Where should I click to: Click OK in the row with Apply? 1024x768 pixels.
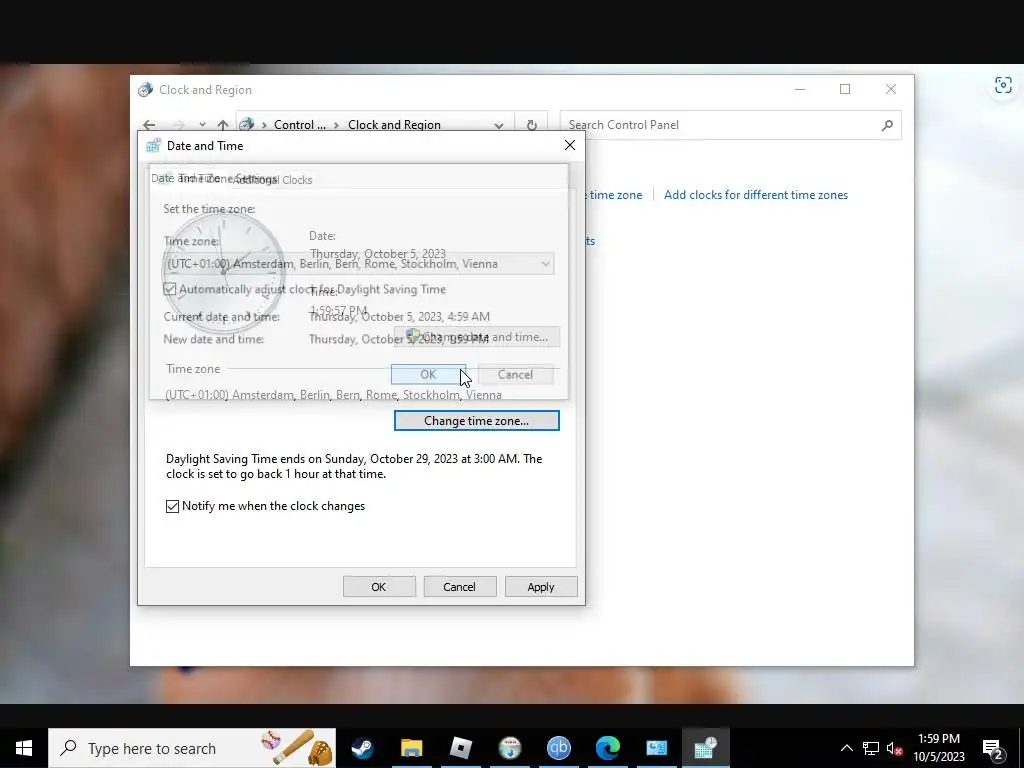379,587
